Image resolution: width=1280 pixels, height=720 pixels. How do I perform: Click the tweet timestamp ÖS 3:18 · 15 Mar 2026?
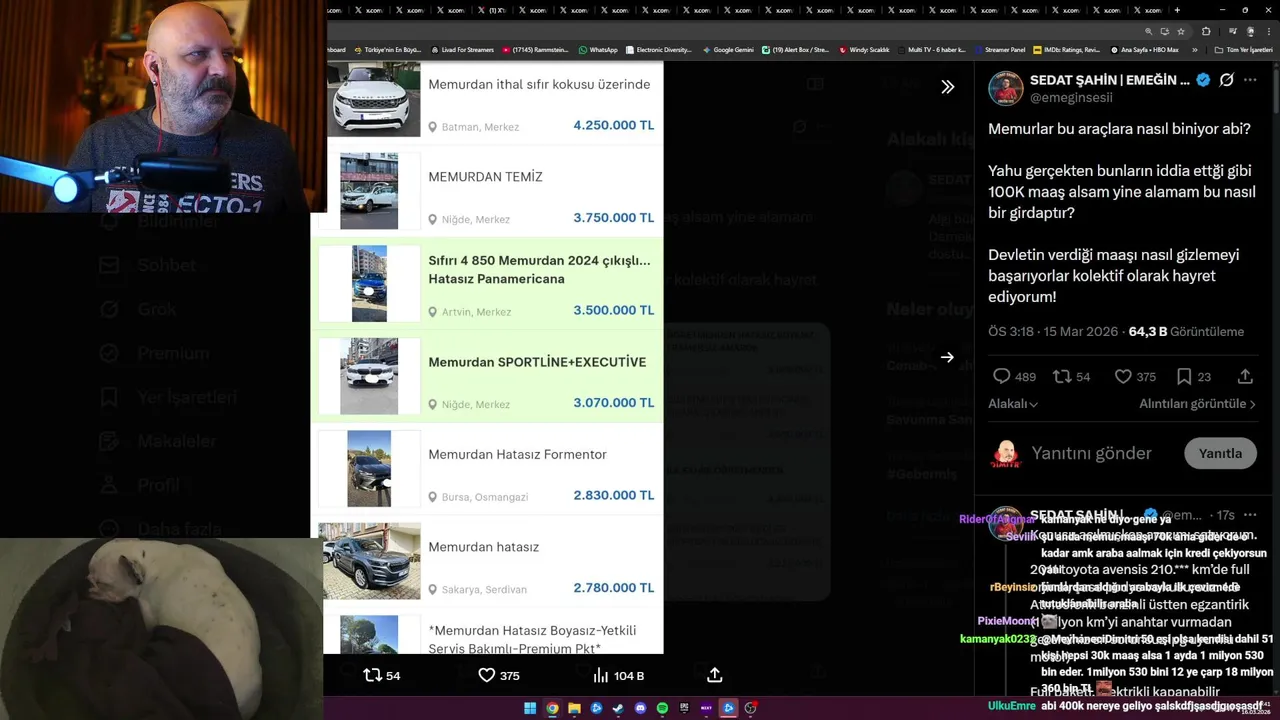(x=1053, y=332)
